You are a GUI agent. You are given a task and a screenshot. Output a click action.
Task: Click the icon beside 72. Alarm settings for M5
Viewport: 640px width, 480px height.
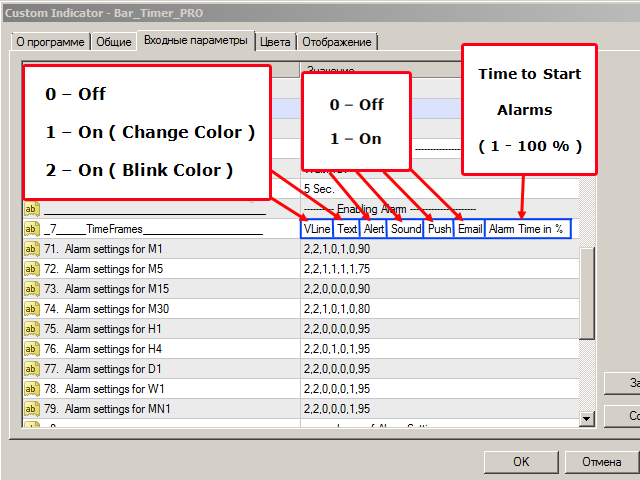[31, 269]
